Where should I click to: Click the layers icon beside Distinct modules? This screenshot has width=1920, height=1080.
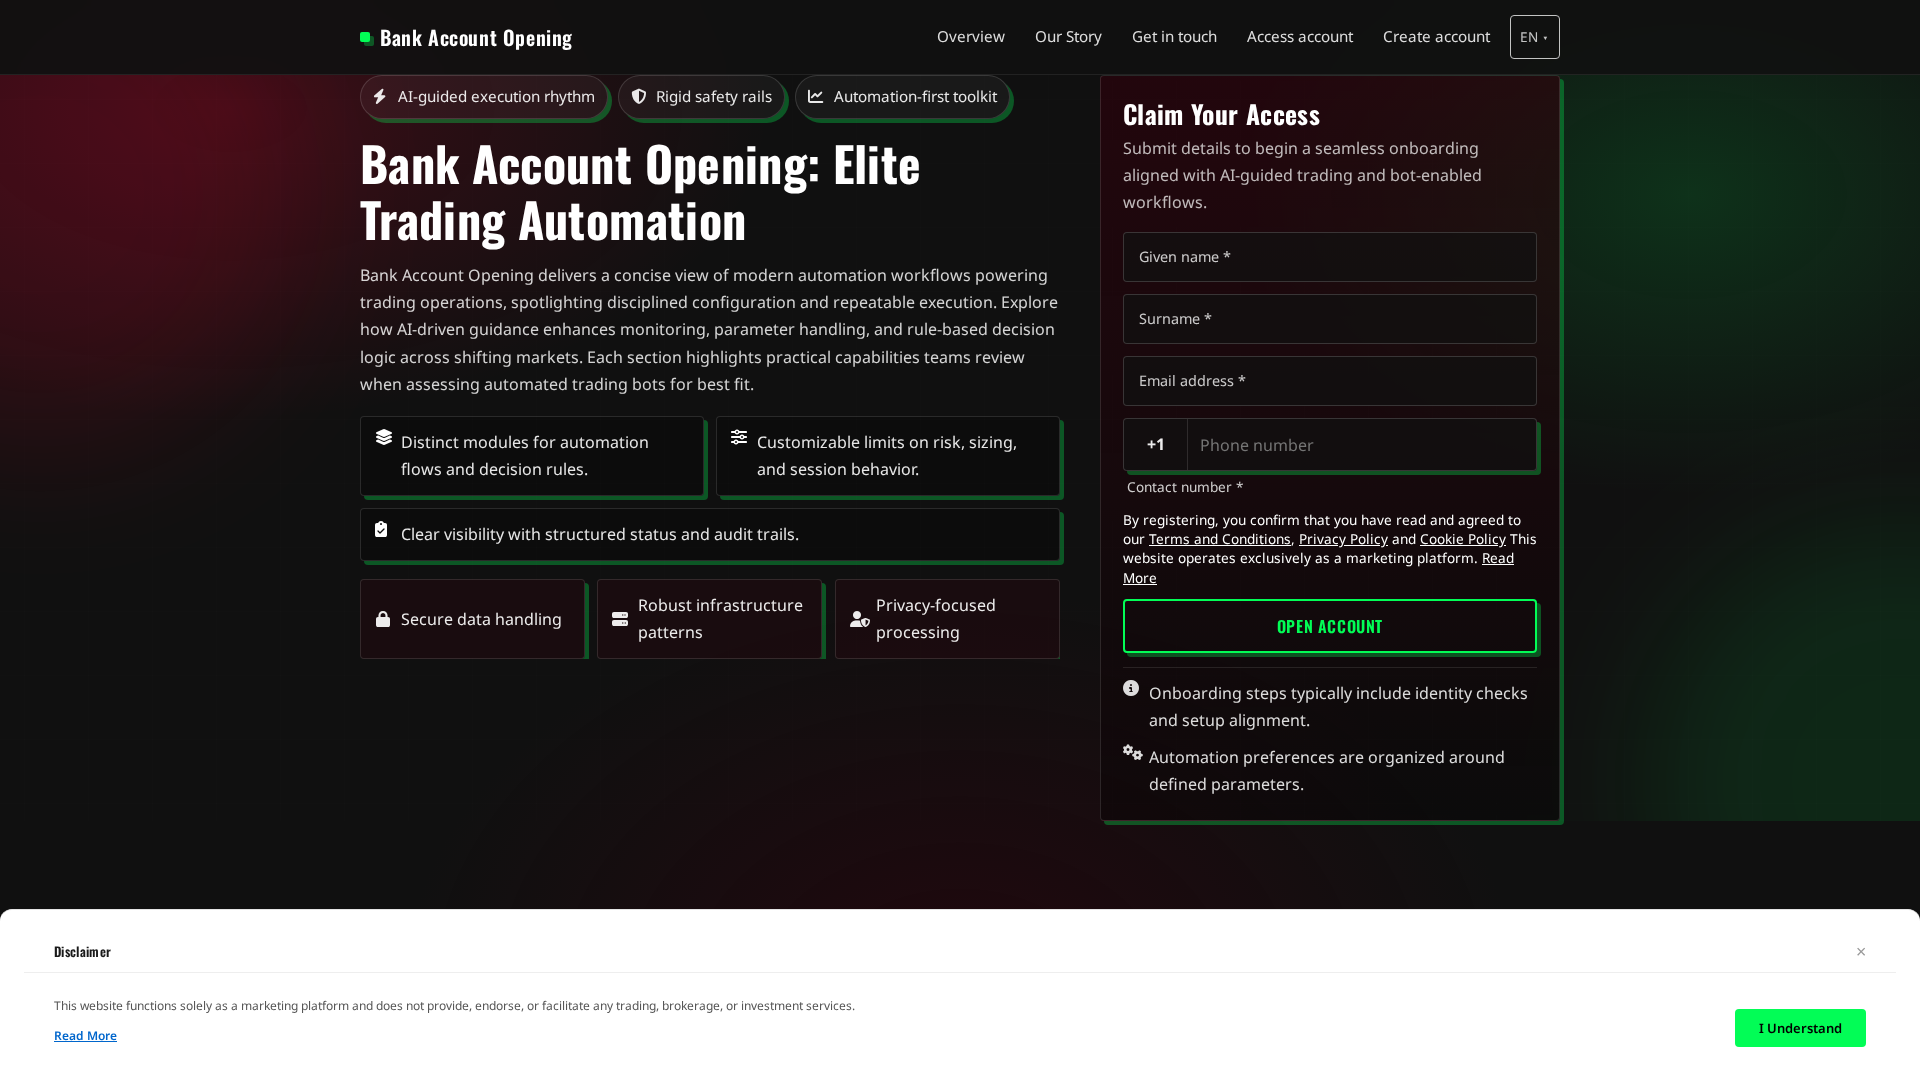(x=384, y=437)
